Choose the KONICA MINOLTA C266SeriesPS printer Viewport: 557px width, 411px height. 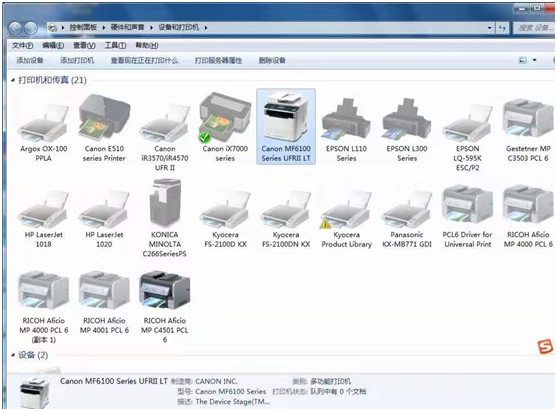pyautogui.click(x=164, y=218)
